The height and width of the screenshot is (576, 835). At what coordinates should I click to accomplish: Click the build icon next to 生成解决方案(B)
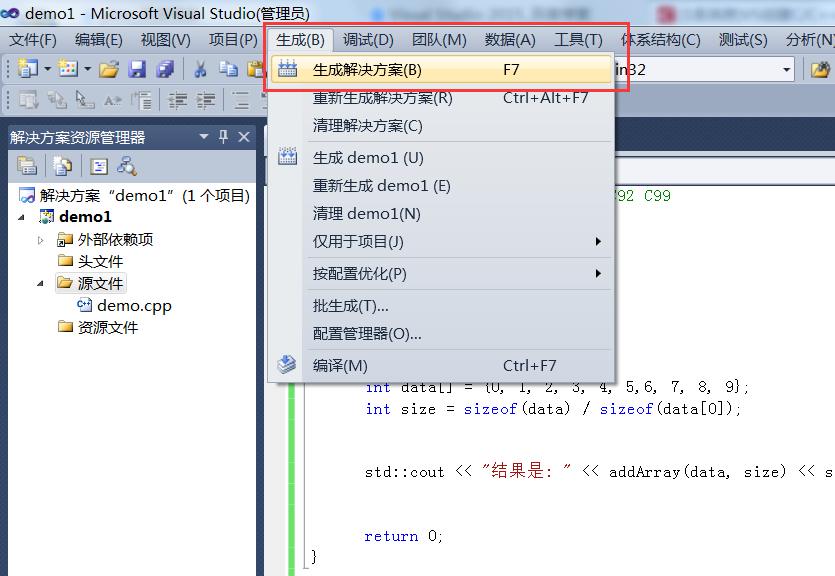click(x=288, y=69)
